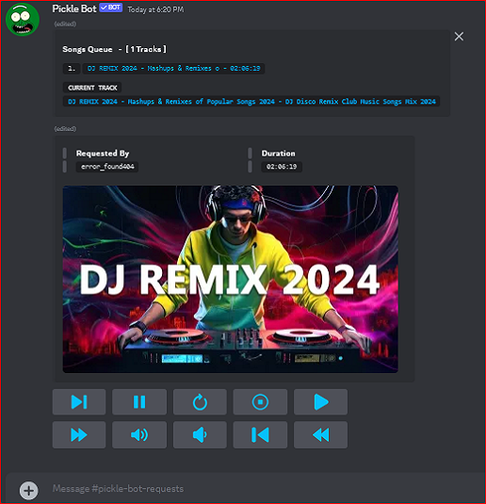486x504 pixels.
Task: Skip to the next track
Action: coord(79,402)
